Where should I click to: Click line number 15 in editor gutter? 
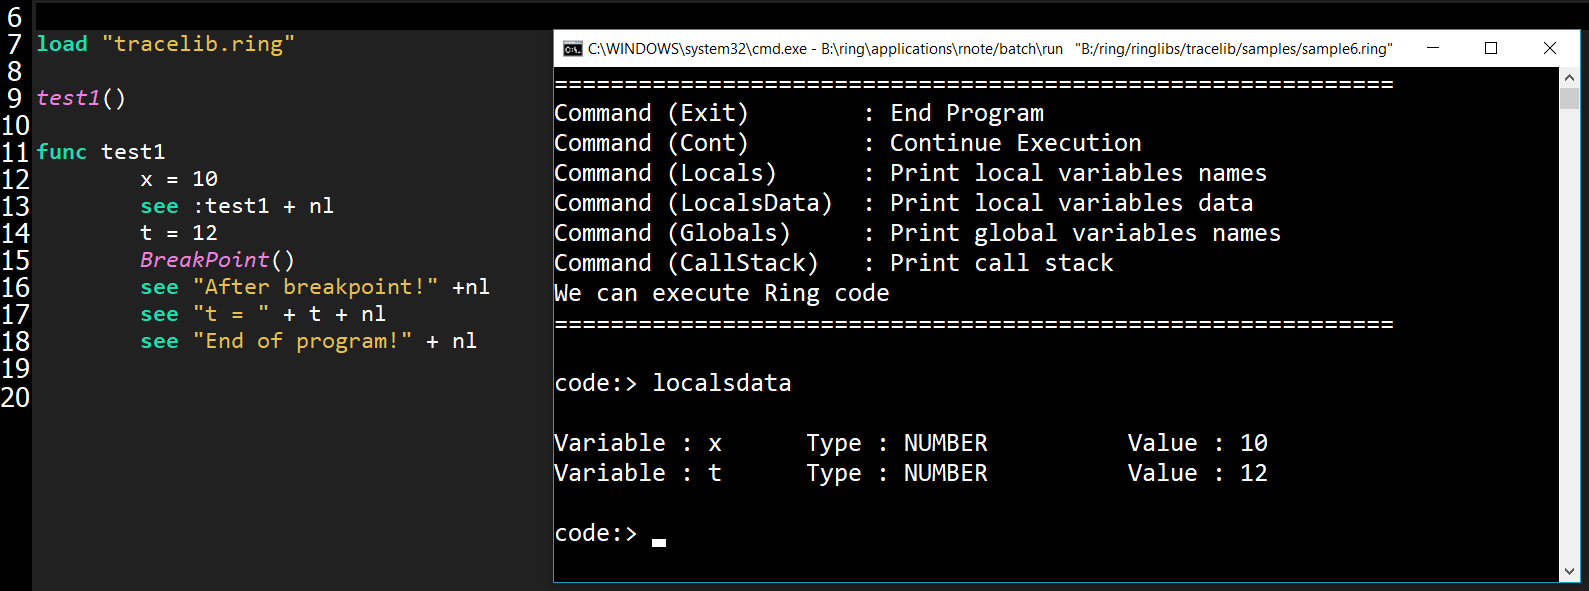pyautogui.click(x=16, y=261)
